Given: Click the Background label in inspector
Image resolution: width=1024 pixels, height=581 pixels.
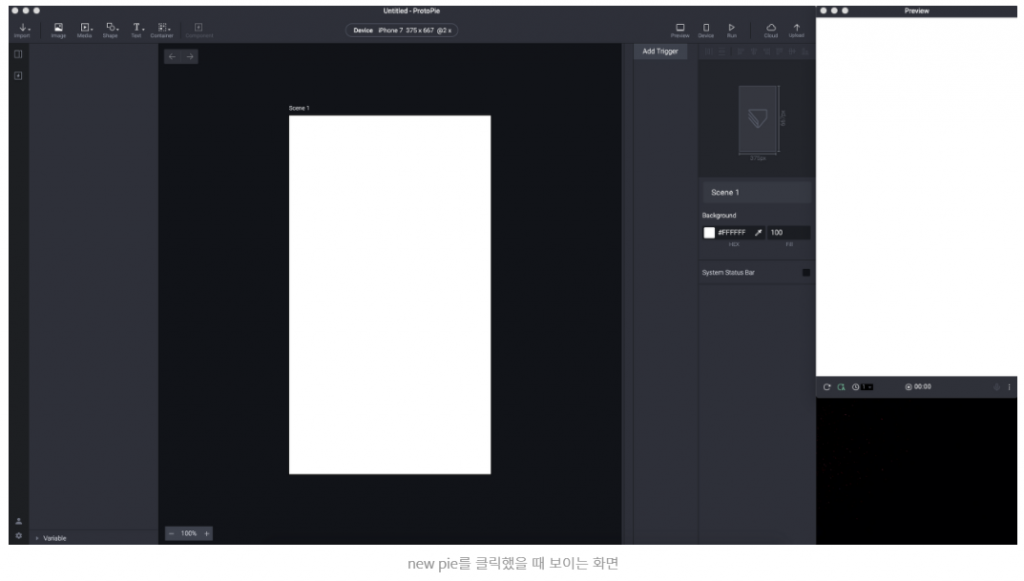Looking at the screenshot, I should [719, 215].
